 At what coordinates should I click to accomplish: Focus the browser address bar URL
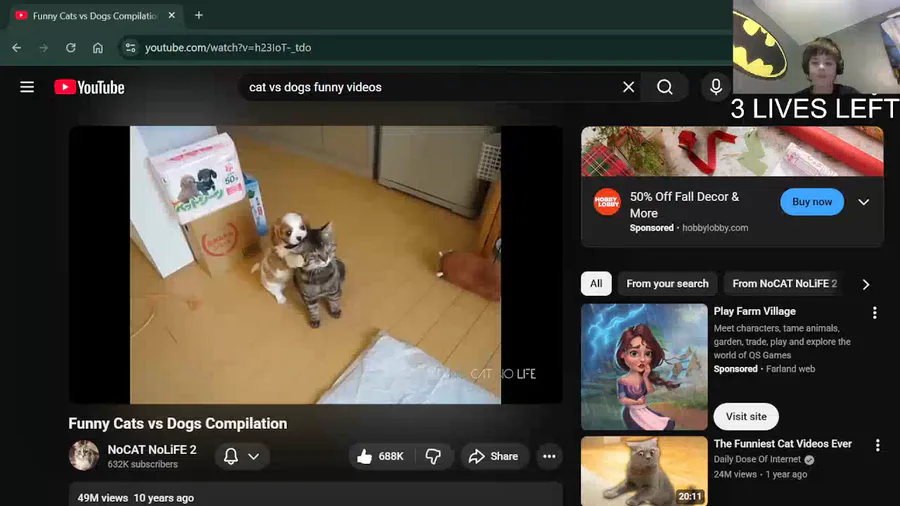tap(228, 48)
